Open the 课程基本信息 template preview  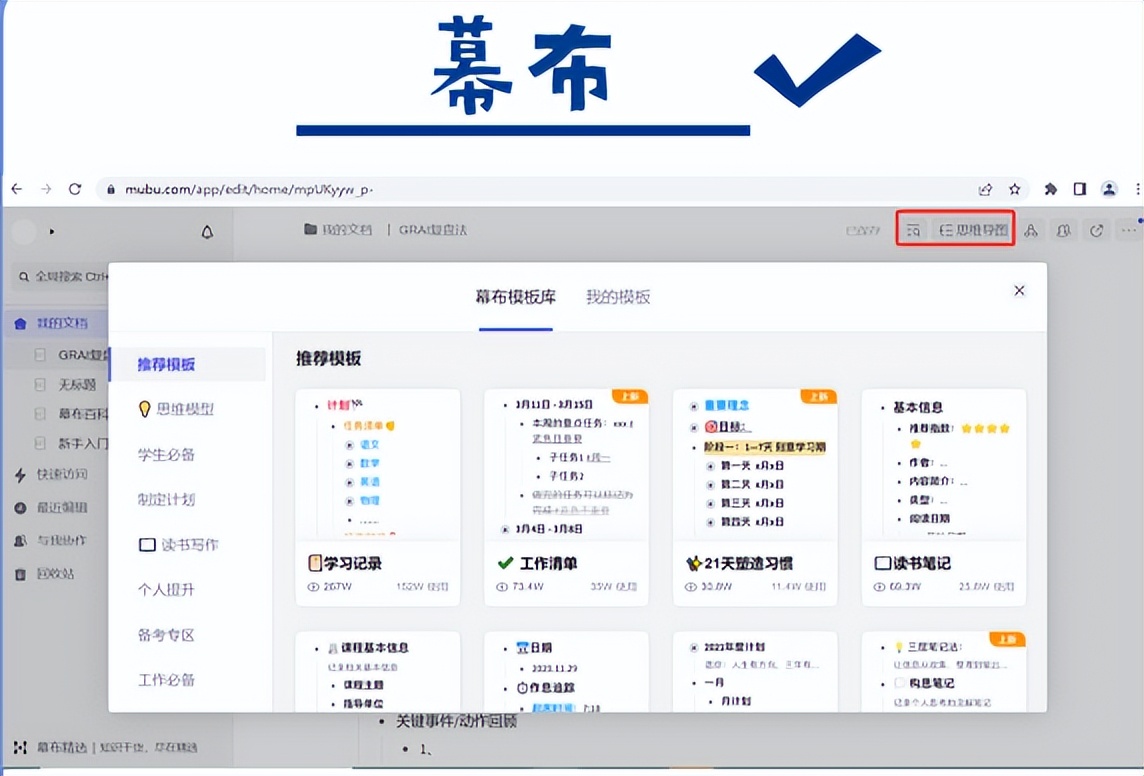click(x=378, y=672)
